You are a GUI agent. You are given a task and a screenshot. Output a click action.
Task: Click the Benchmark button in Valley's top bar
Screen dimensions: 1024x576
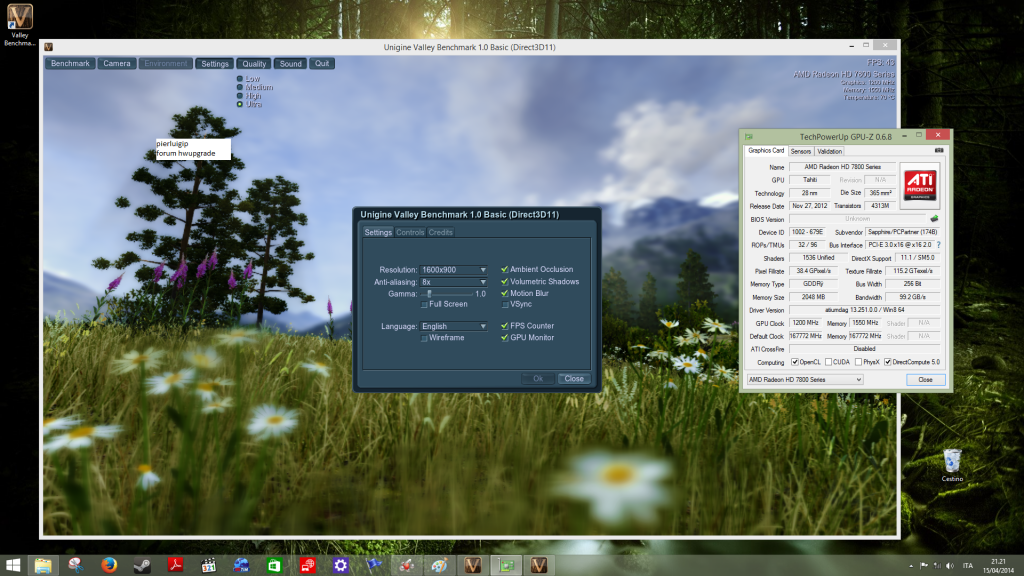tap(70, 63)
